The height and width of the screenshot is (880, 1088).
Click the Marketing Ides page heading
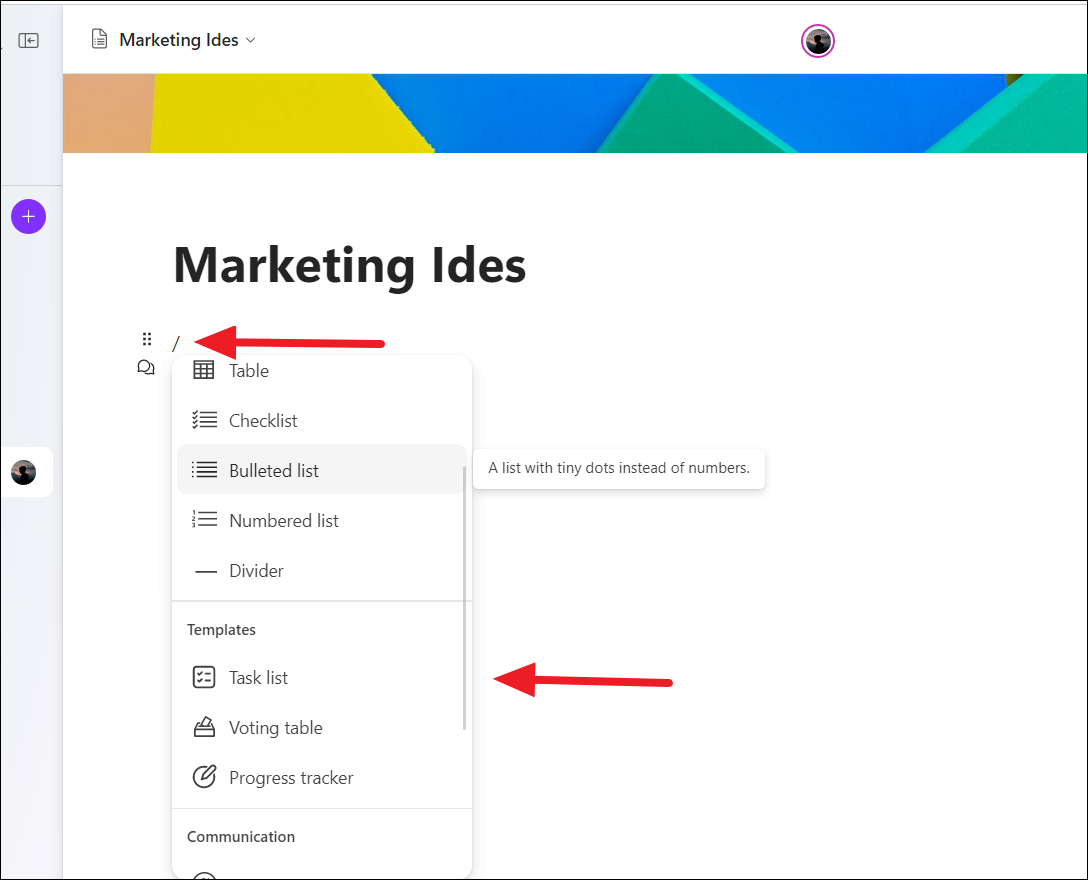pyautogui.click(x=350, y=265)
